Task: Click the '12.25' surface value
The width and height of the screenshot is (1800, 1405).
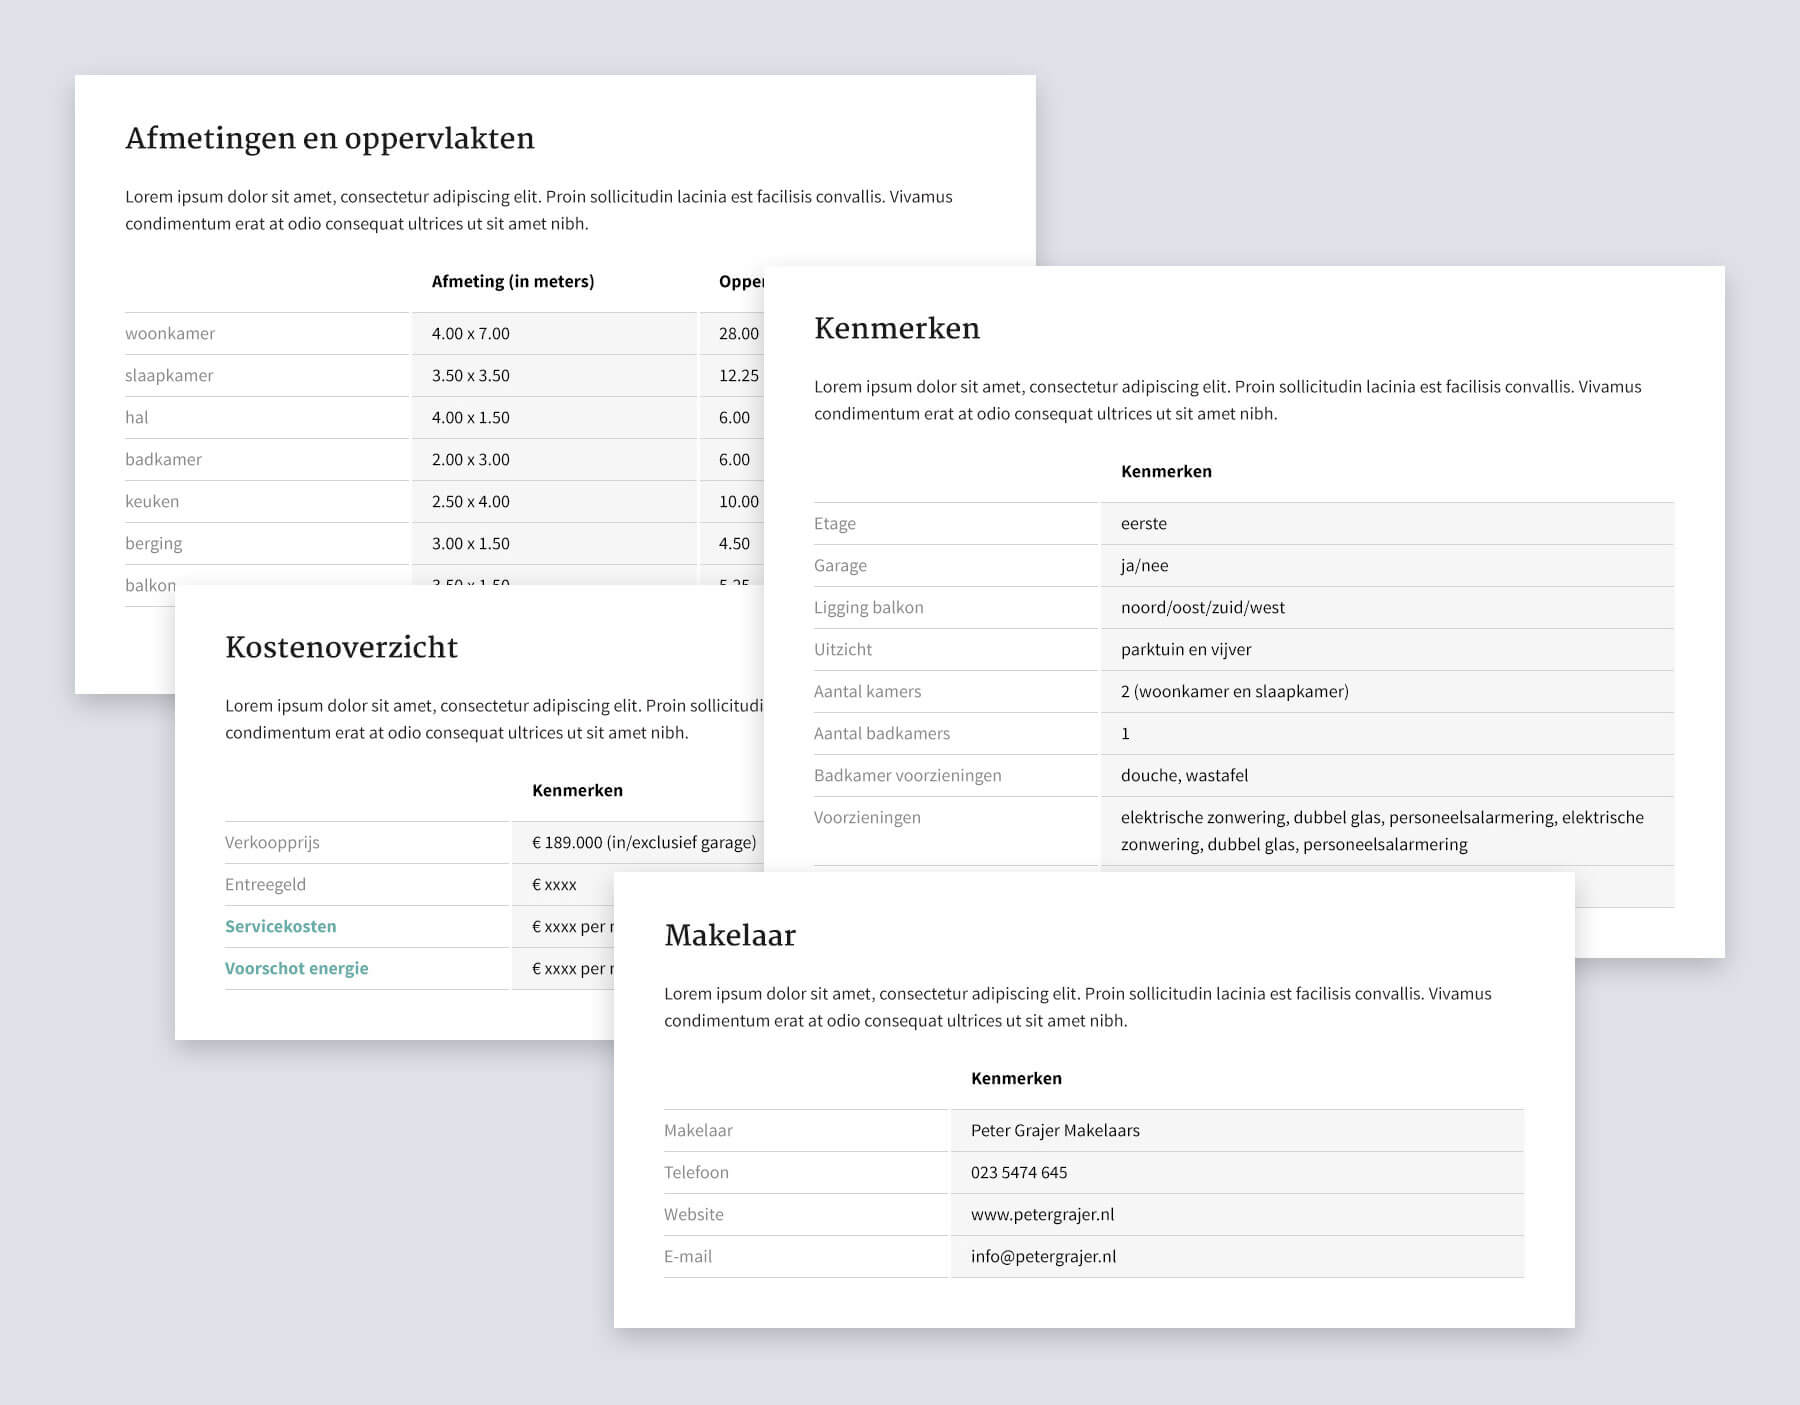Action: (739, 375)
